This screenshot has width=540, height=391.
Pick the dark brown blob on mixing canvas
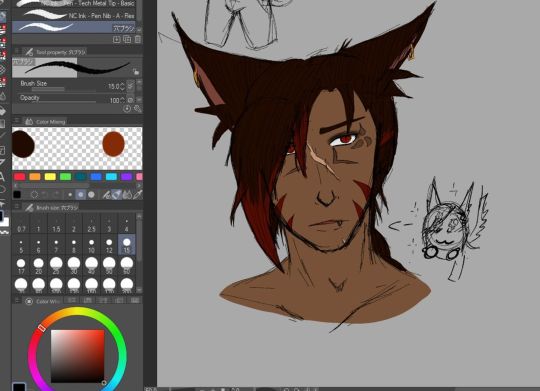pyautogui.click(x=23, y=144)
